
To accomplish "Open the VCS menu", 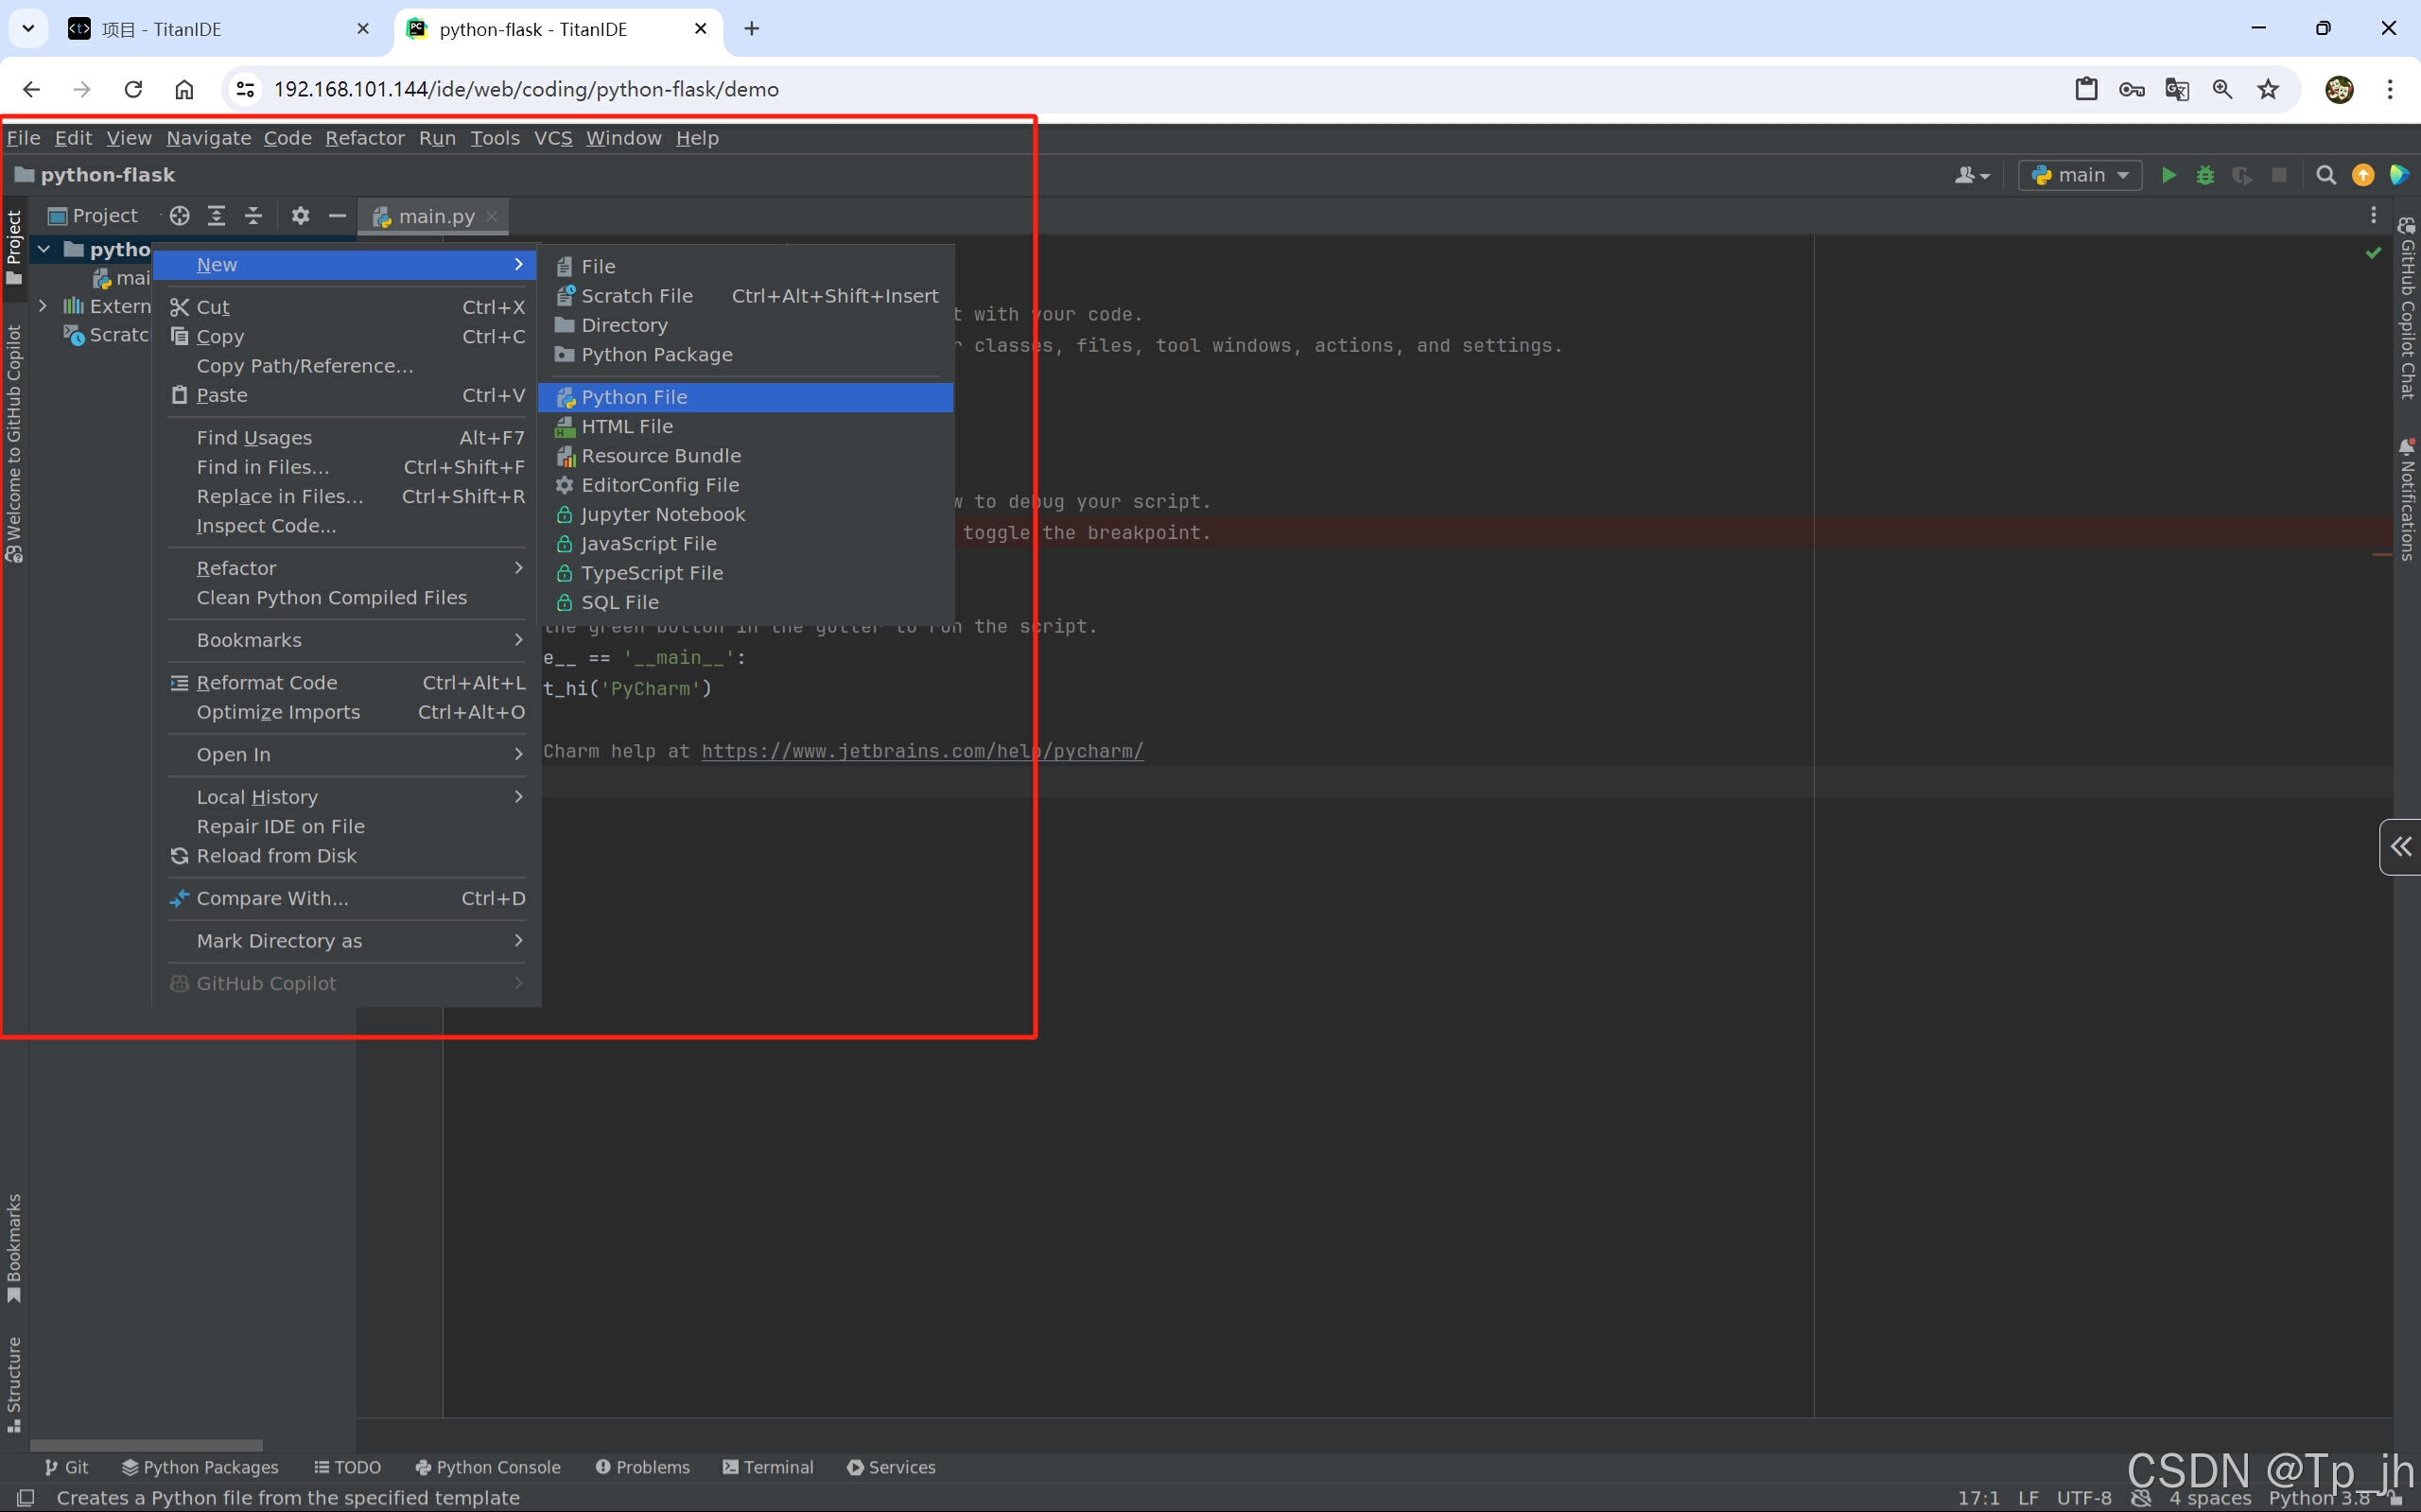I will [x=553, y=138].
